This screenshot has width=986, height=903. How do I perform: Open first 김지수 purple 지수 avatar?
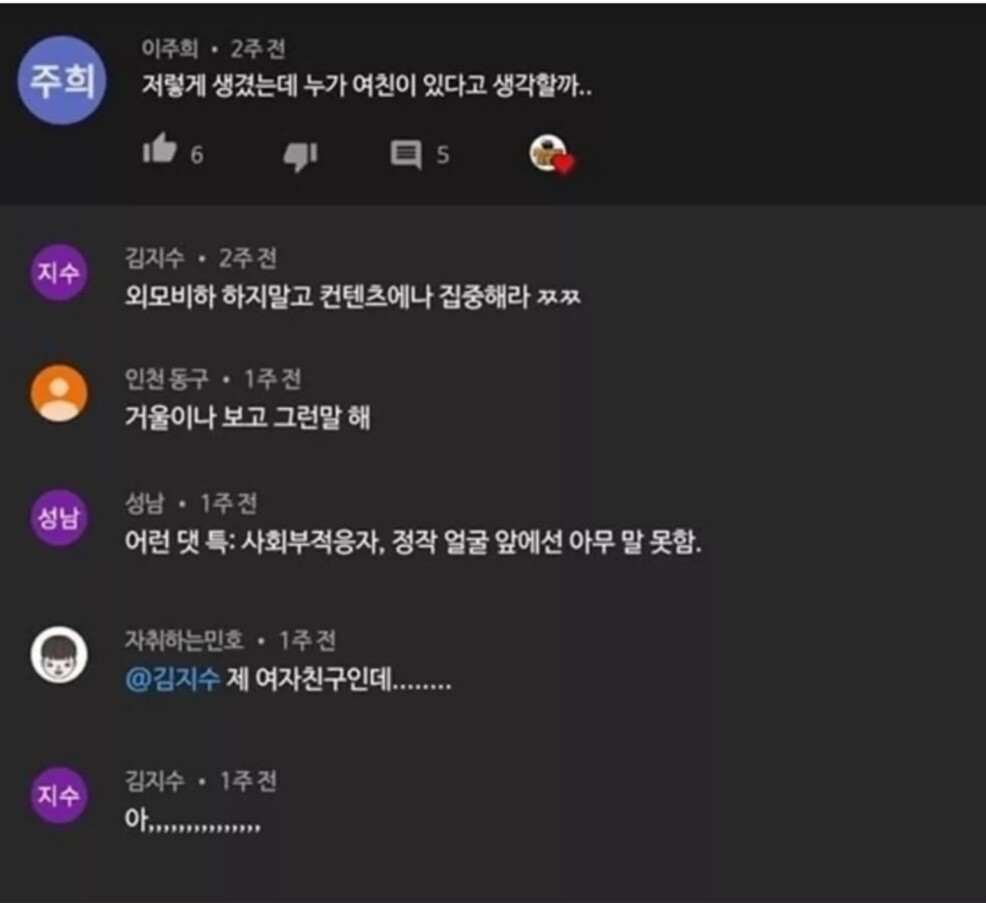point(58,273)
